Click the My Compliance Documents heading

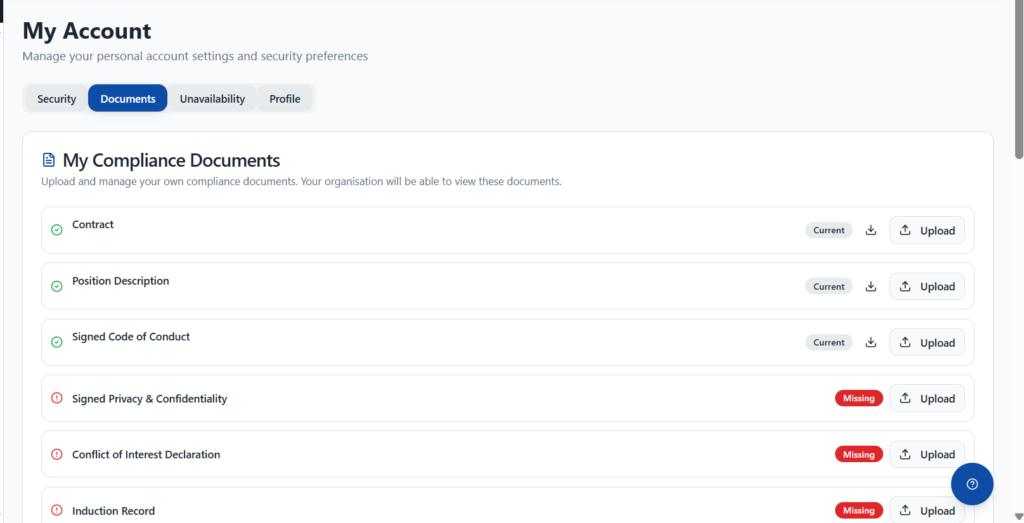pyautogui.click(x=171, y=160)
